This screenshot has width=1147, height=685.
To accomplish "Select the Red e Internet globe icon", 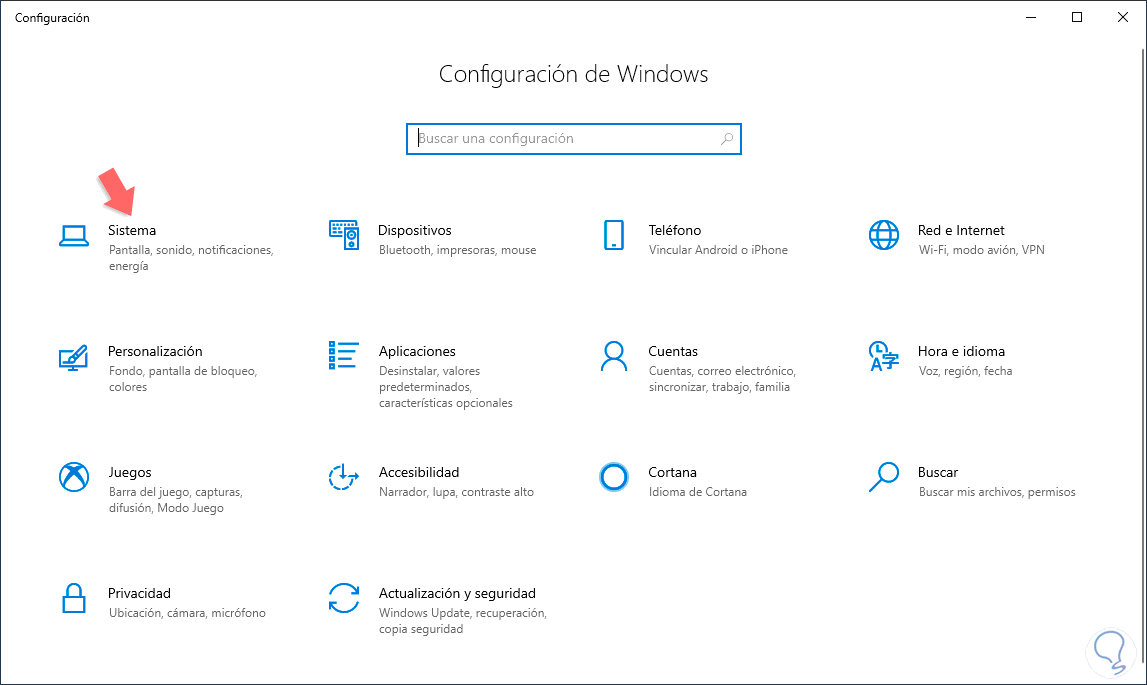I will [x=883, y=235].
